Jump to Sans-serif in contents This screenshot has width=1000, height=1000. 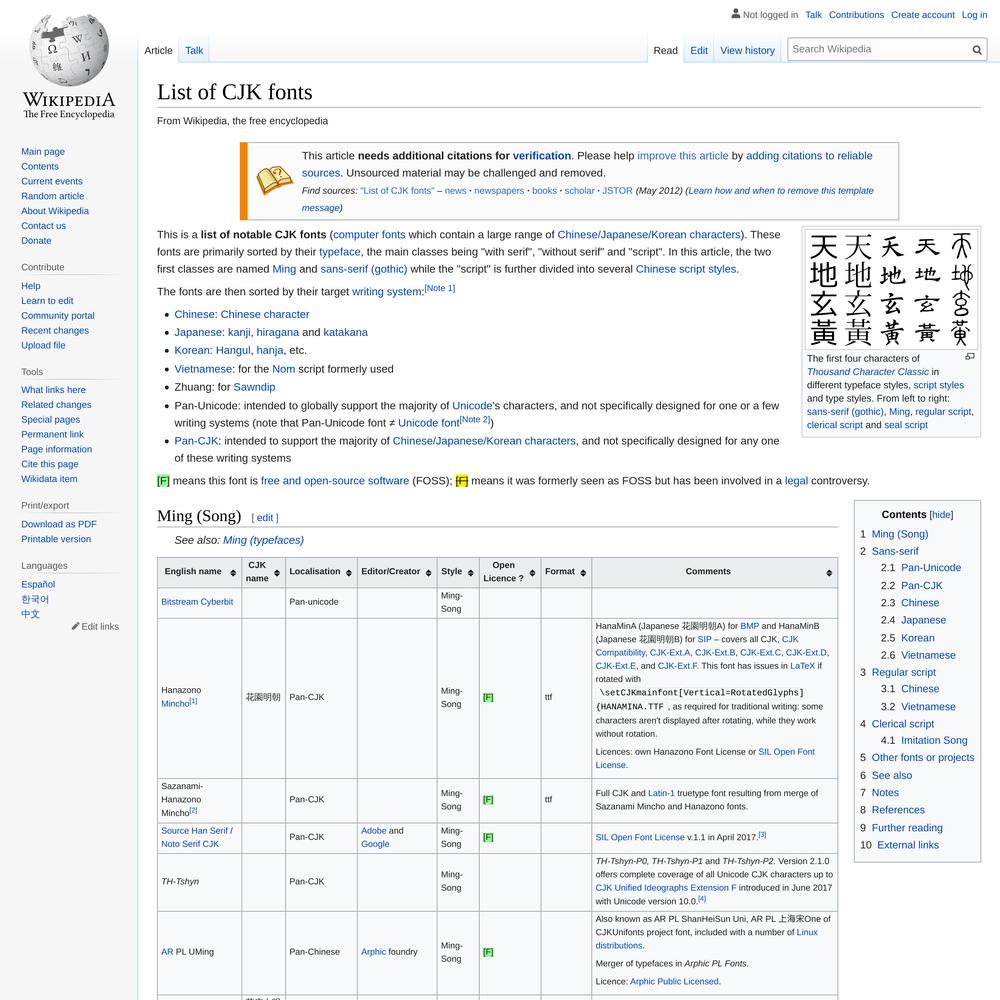pos(895,551)
